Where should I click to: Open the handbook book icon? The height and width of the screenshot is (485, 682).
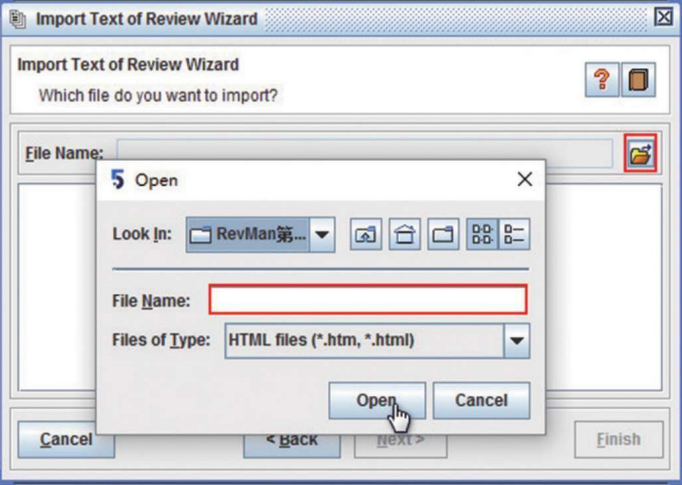pos(638,80)
